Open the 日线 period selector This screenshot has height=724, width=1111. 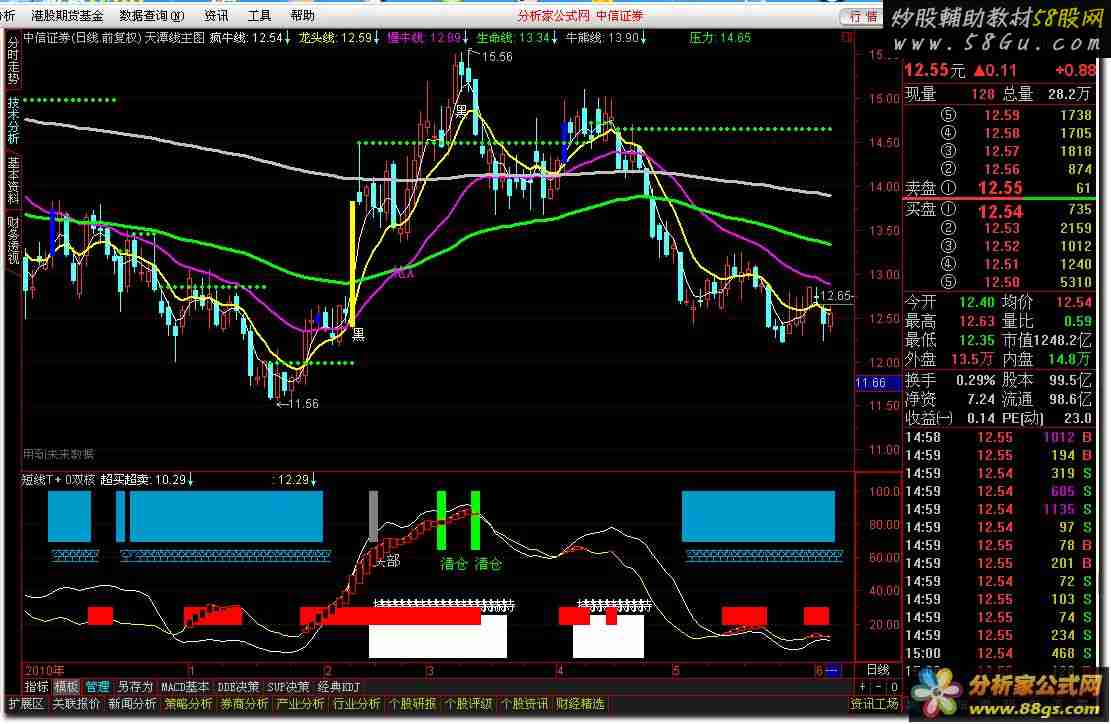pyautogui.click(x=879, y=669)
